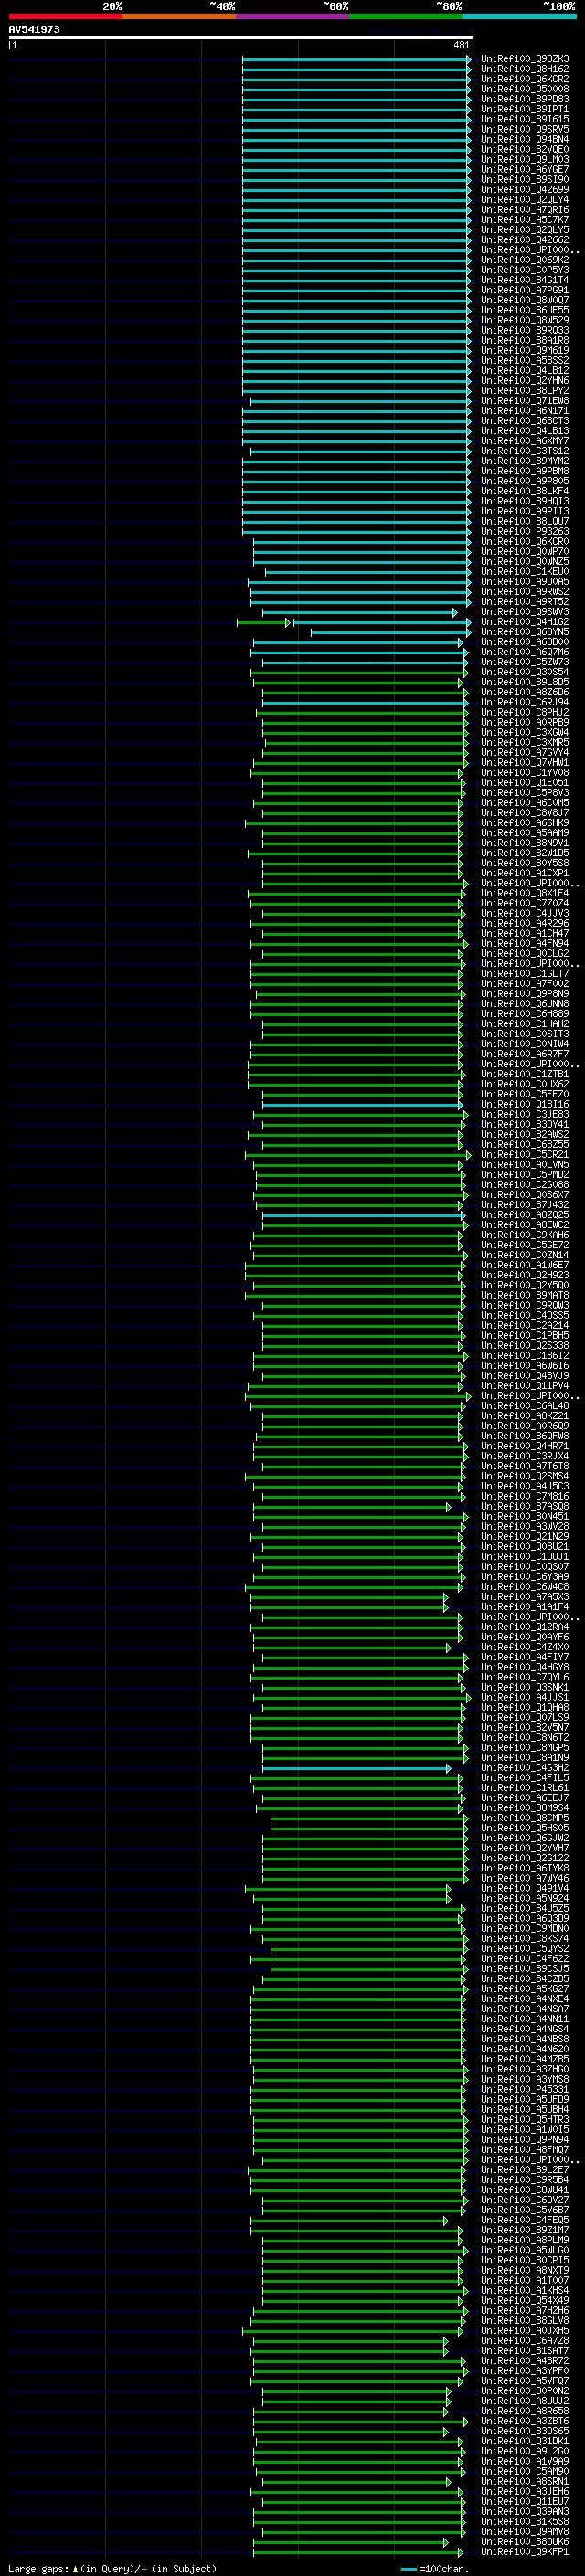This screenshot has height=2576, width=585.
Task: Choose UniRef100_A7QRI6 hit
Action: pos(524,210)
